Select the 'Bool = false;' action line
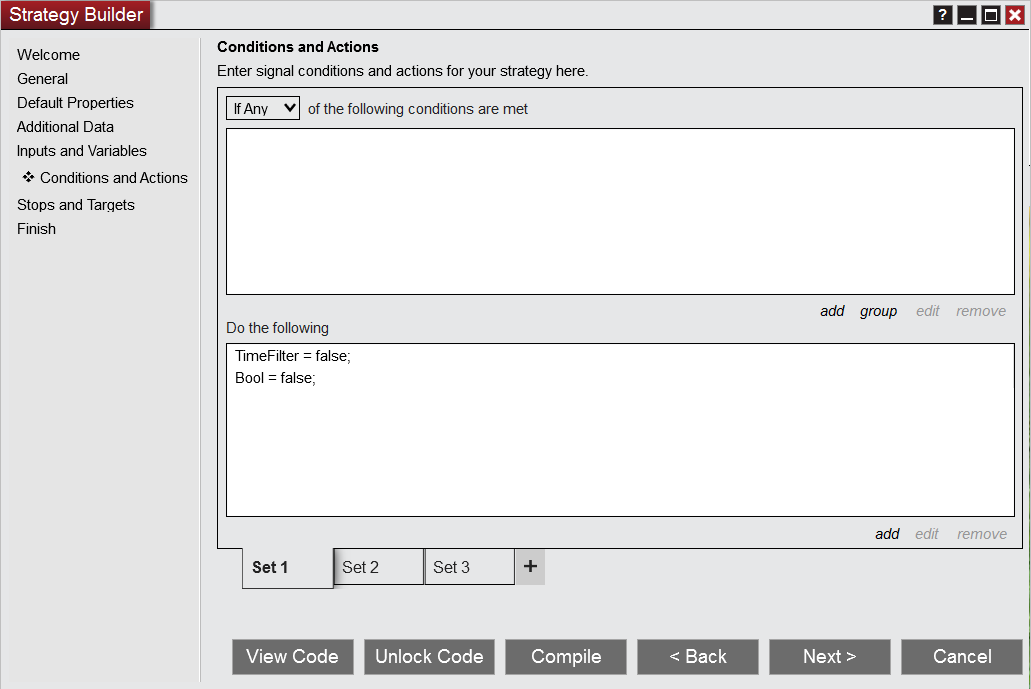The width and height of the screenshot is (1031, 689). coord(276,378)
